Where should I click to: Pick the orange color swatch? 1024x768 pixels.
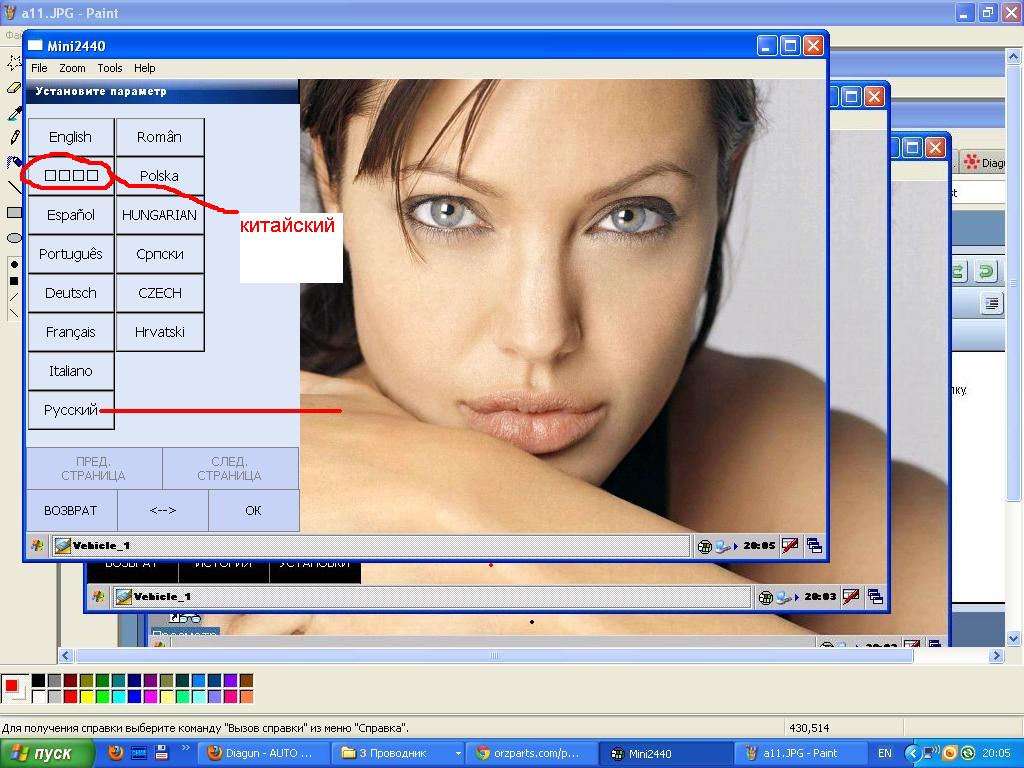[246, 697]
